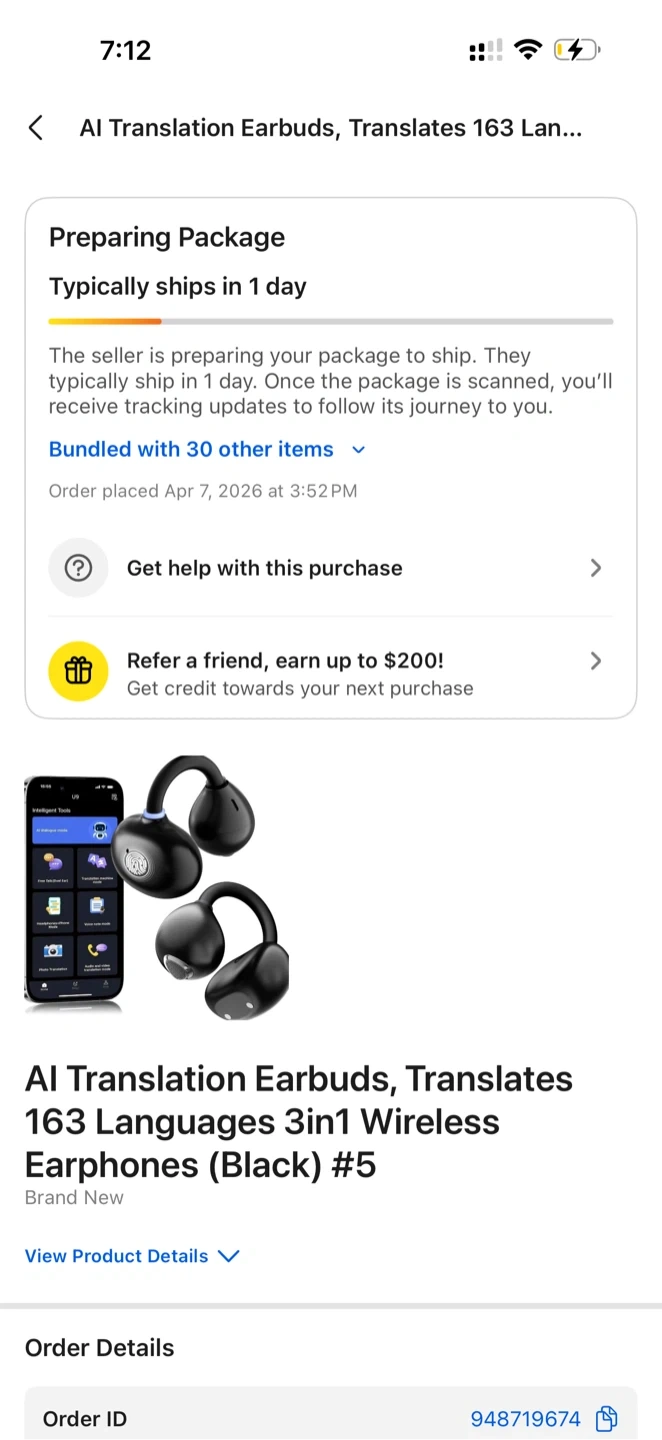Open the chevron beside Refer a friend
Viewport: 662px width, 1440px height.
[596, 661]
